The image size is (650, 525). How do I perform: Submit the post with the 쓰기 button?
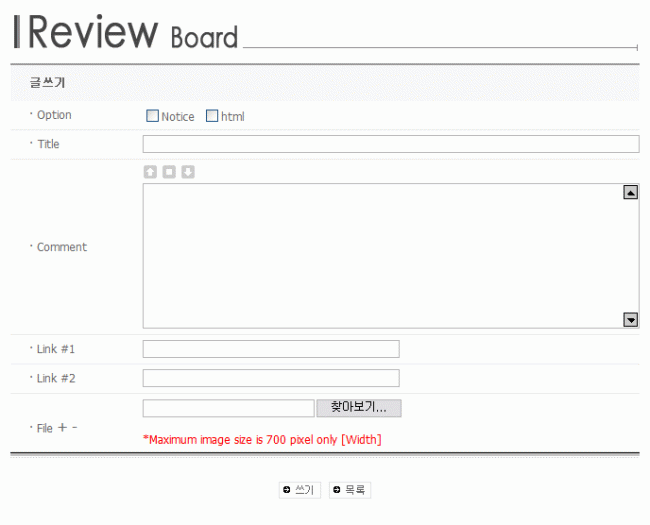coord(300,490)
